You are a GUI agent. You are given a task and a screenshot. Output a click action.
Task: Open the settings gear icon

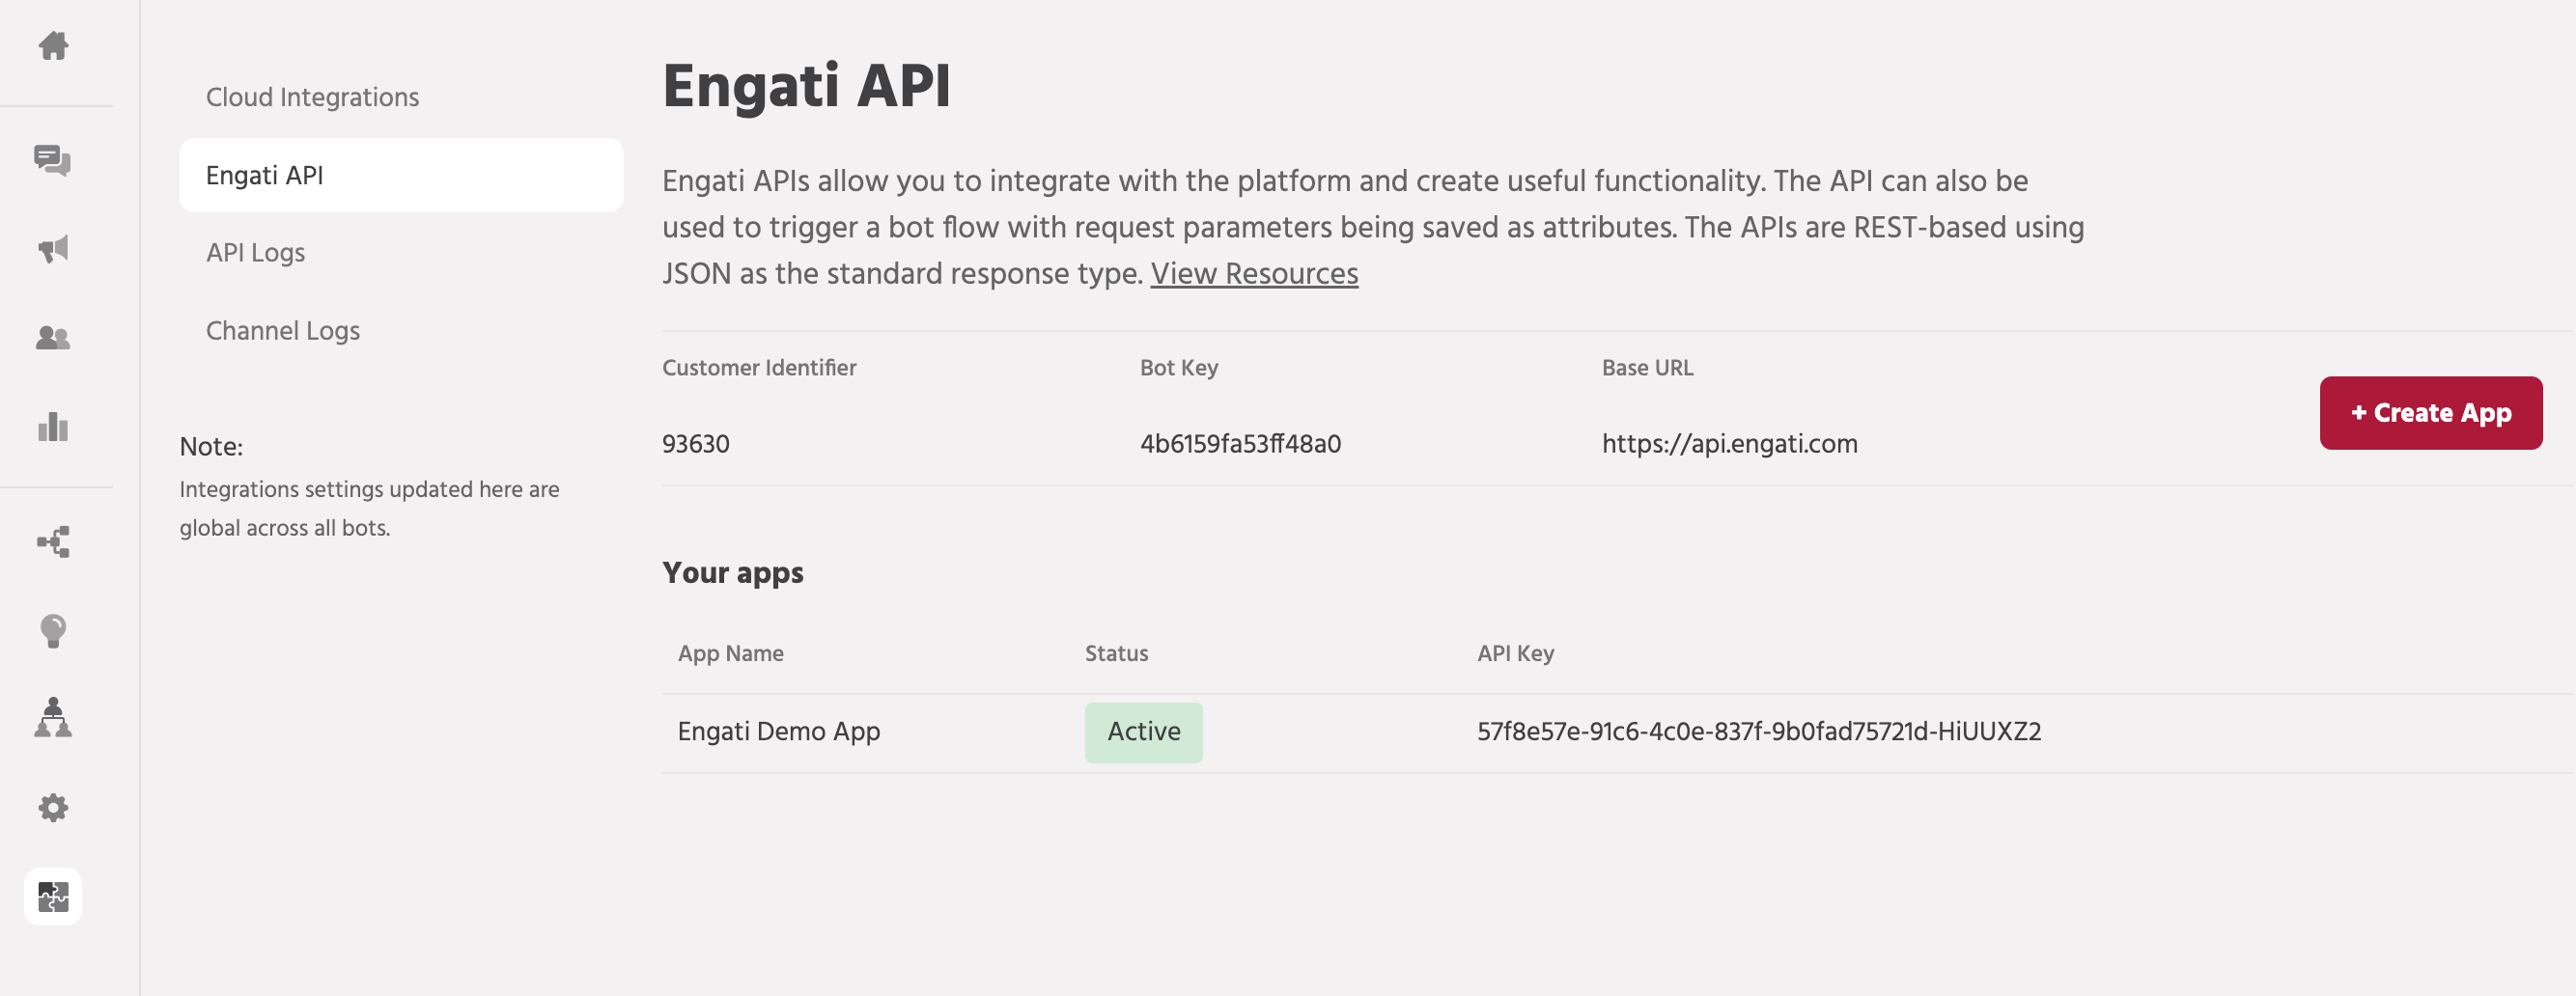click(x=52, y=806)
